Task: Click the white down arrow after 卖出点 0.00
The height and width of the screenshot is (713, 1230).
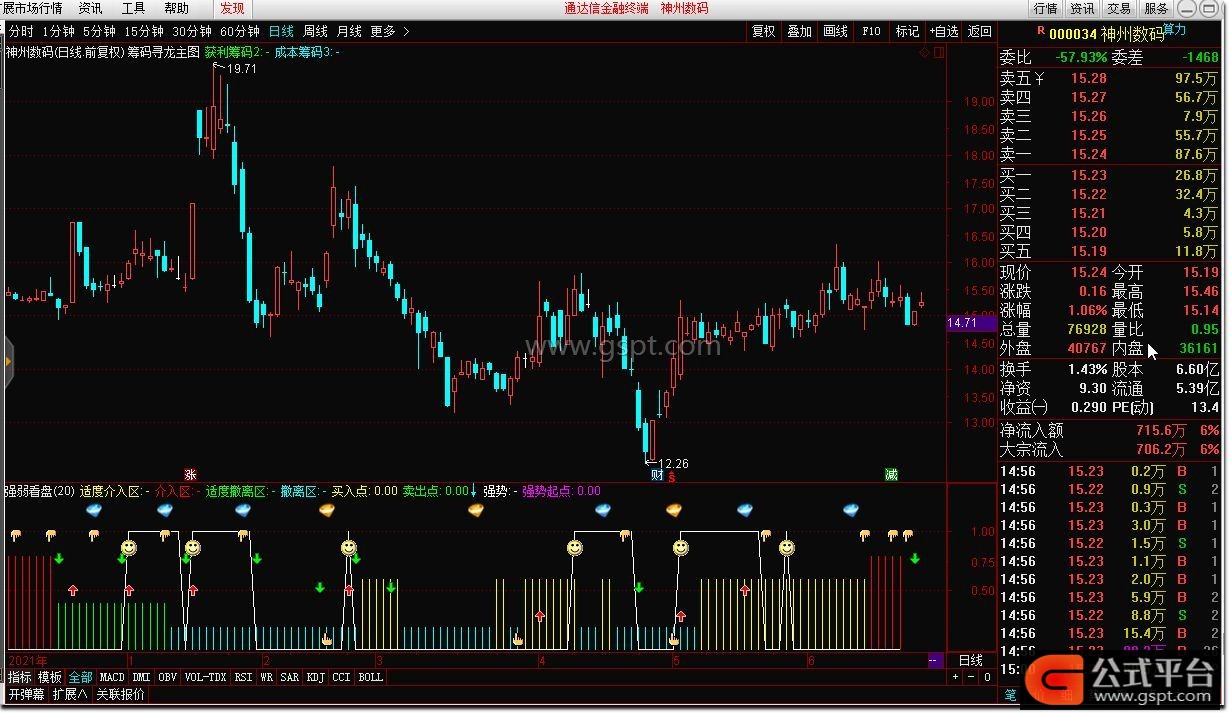Action: coord(474,490)
